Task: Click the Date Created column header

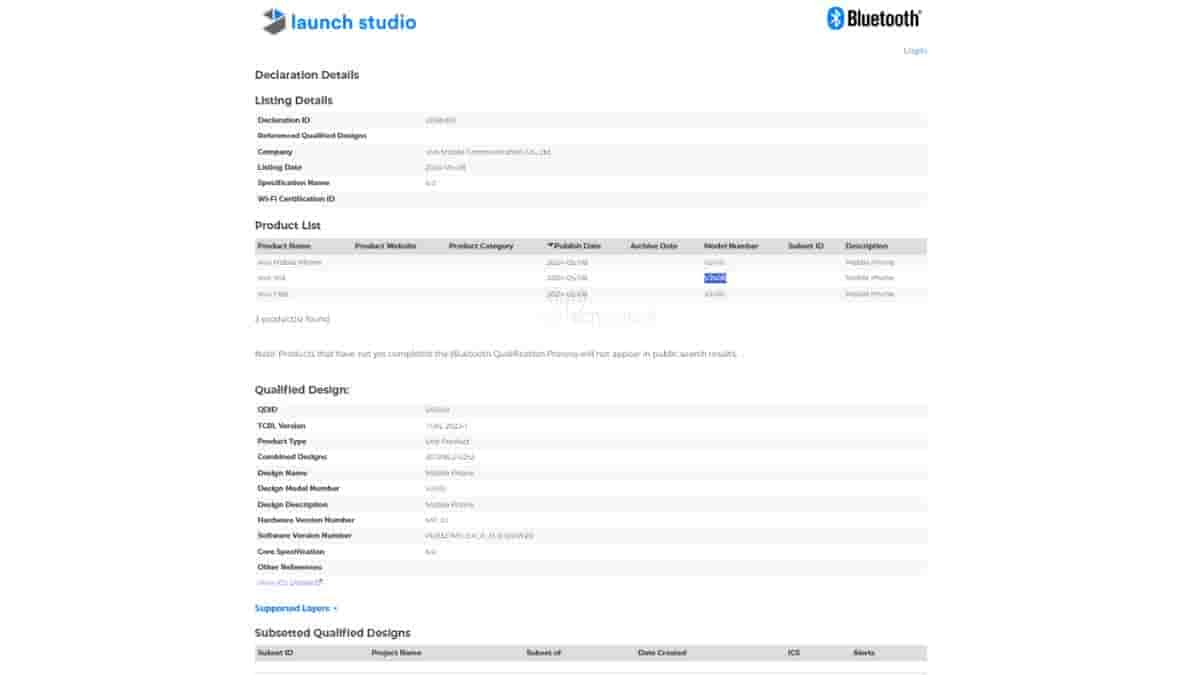Action: point(662,653)
